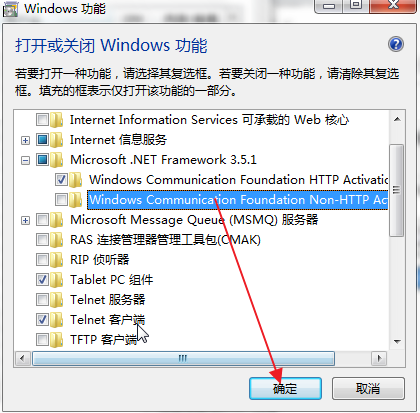Collapse the Microsoft .NET Framework 3.5.1 node
This screenshot has height=413, width=420.
click(x=25, y=160)
